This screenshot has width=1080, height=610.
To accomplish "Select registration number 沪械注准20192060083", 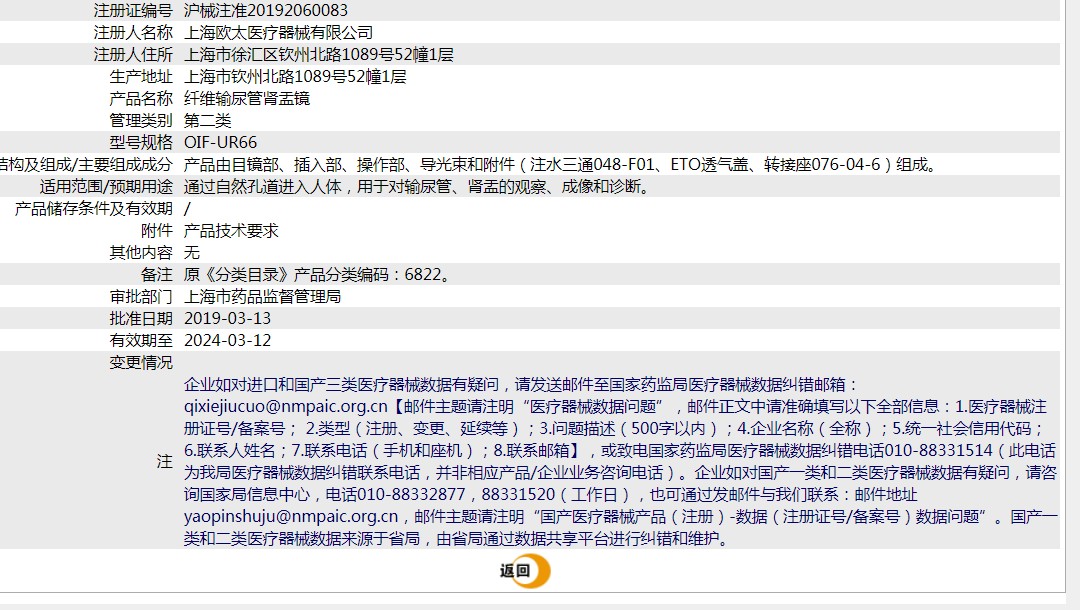I will click(x=266, y=10).
